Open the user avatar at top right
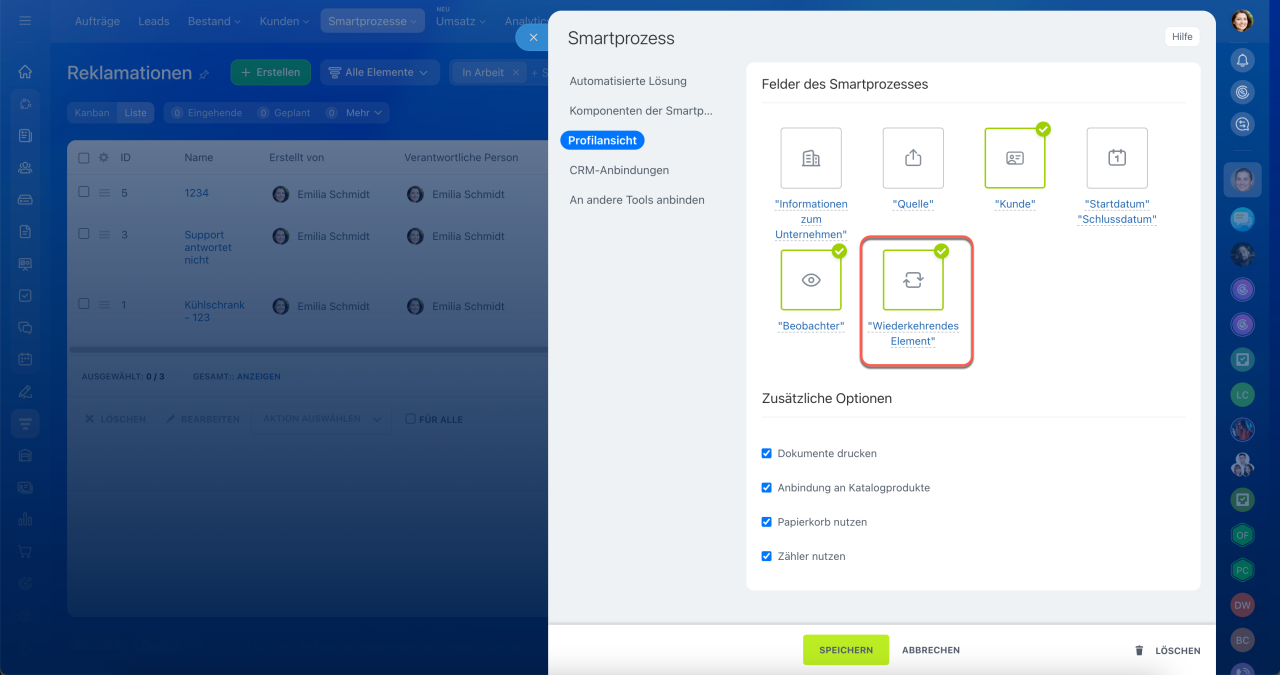Image resolution: width=1280 pixels, height=675 pixels. (x=1242, y=20)
